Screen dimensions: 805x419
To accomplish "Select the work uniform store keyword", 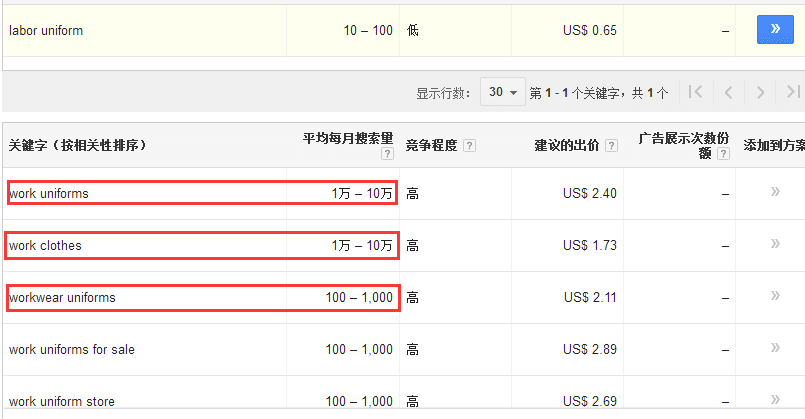I will [62, 402].
